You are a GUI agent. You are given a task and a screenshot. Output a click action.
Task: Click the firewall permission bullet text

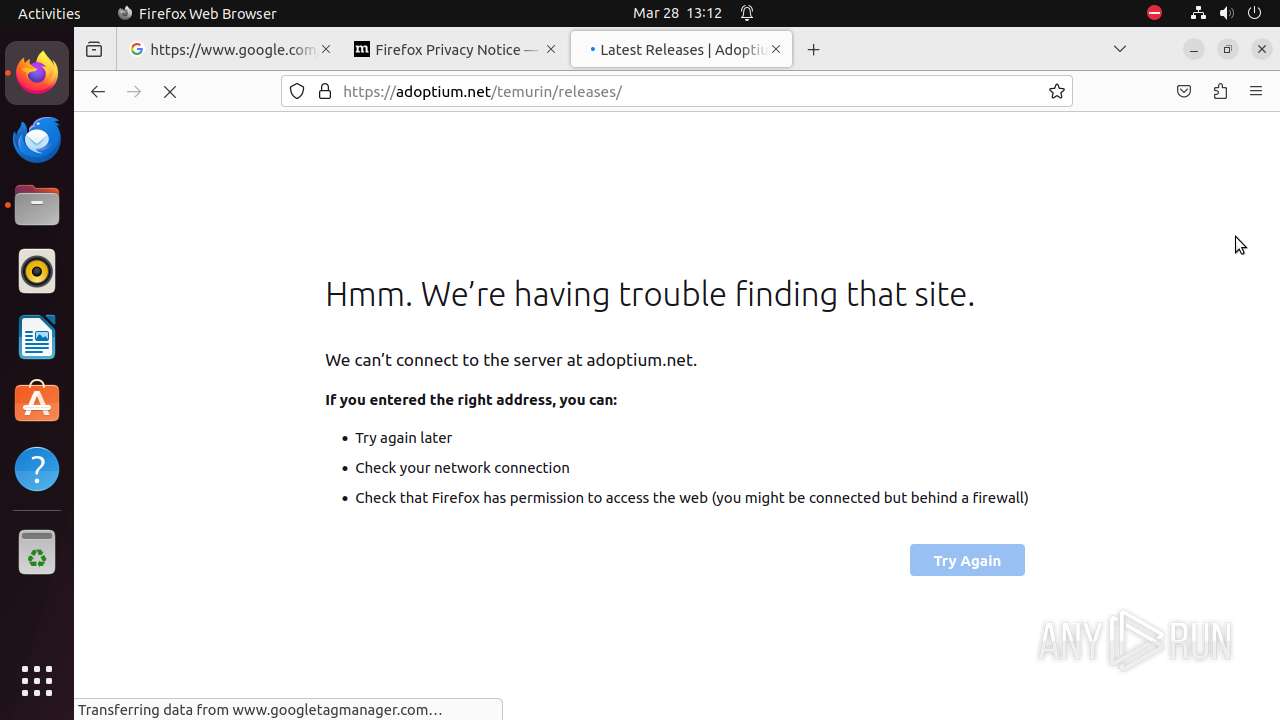click(692, 498)
